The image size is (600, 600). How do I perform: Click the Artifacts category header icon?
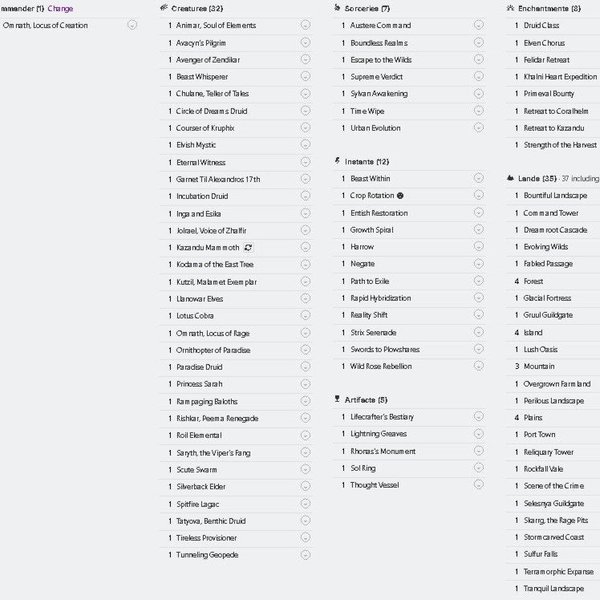point(337,399)
